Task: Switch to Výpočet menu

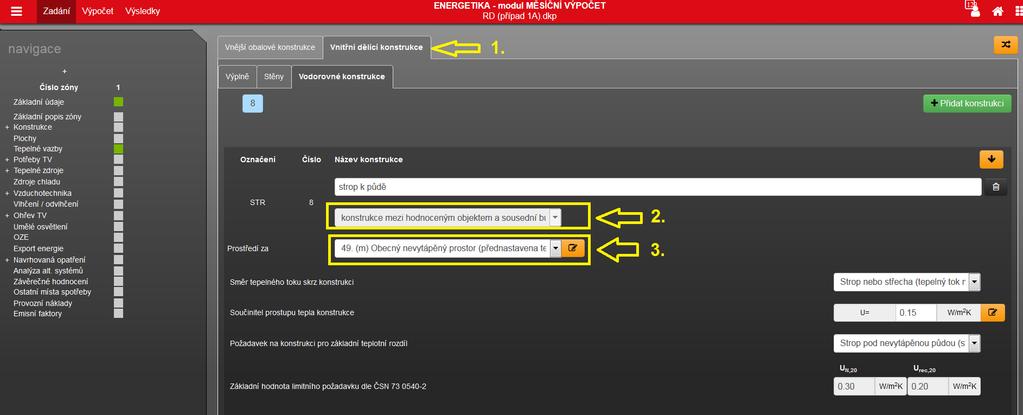Action: (96, 11)
